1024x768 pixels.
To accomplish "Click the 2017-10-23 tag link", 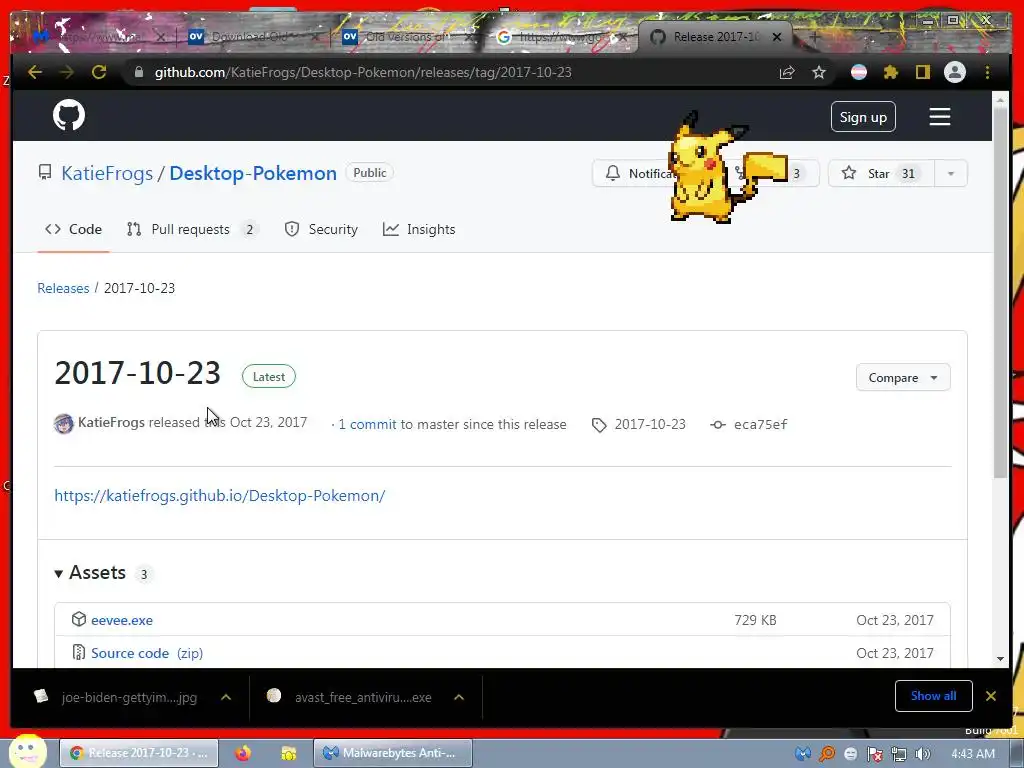I will point(650,424).
